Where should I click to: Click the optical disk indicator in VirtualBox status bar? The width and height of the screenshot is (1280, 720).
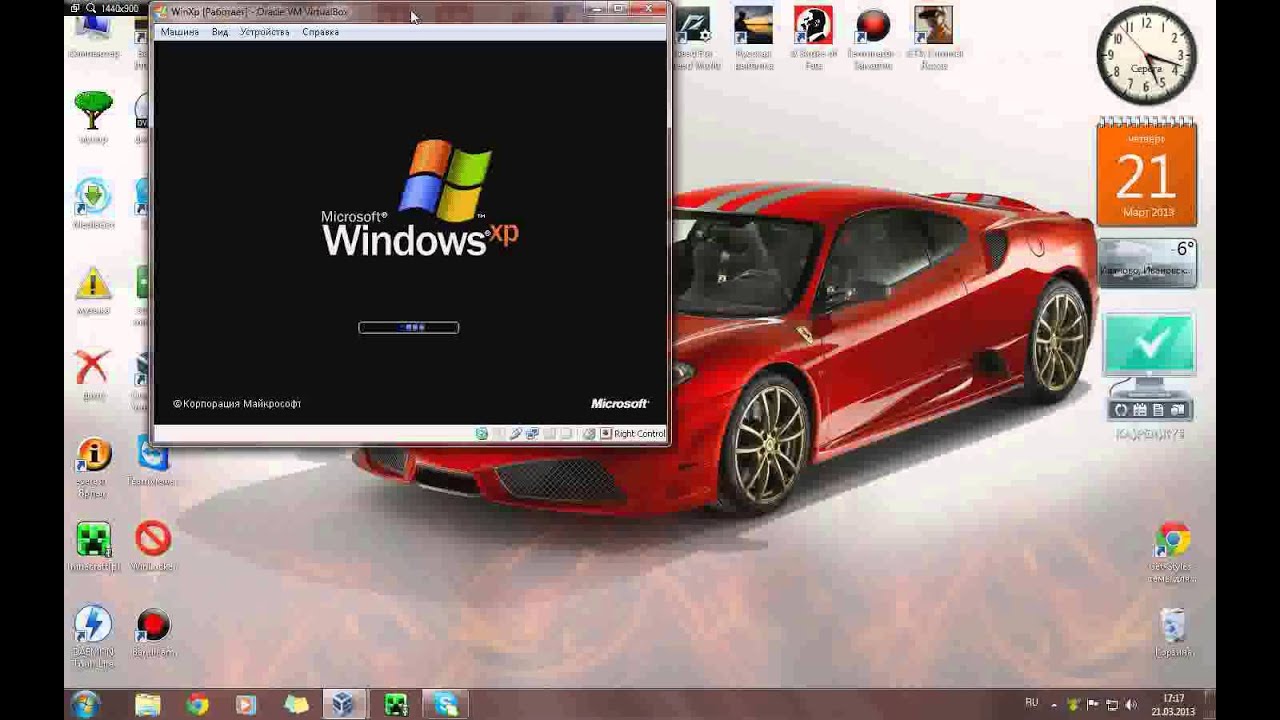click(482, 433)
